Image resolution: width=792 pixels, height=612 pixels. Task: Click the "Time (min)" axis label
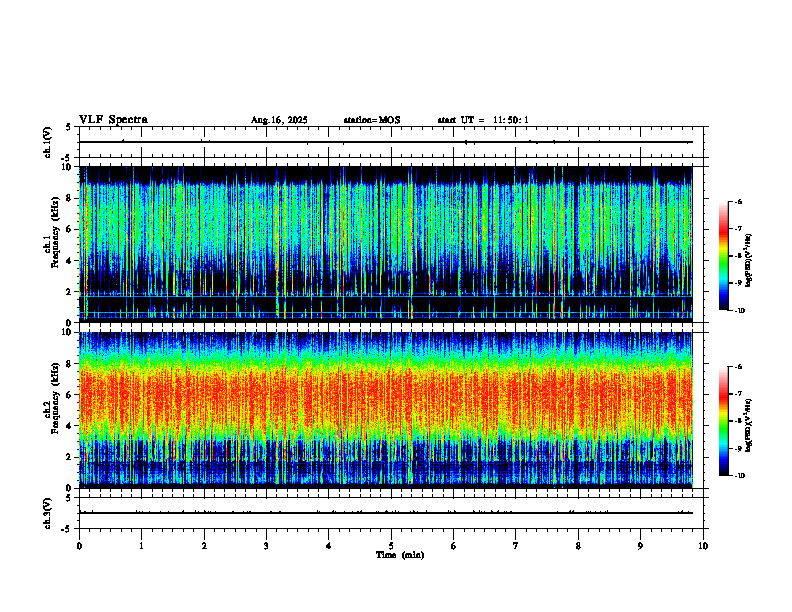[x=400, y=555]
